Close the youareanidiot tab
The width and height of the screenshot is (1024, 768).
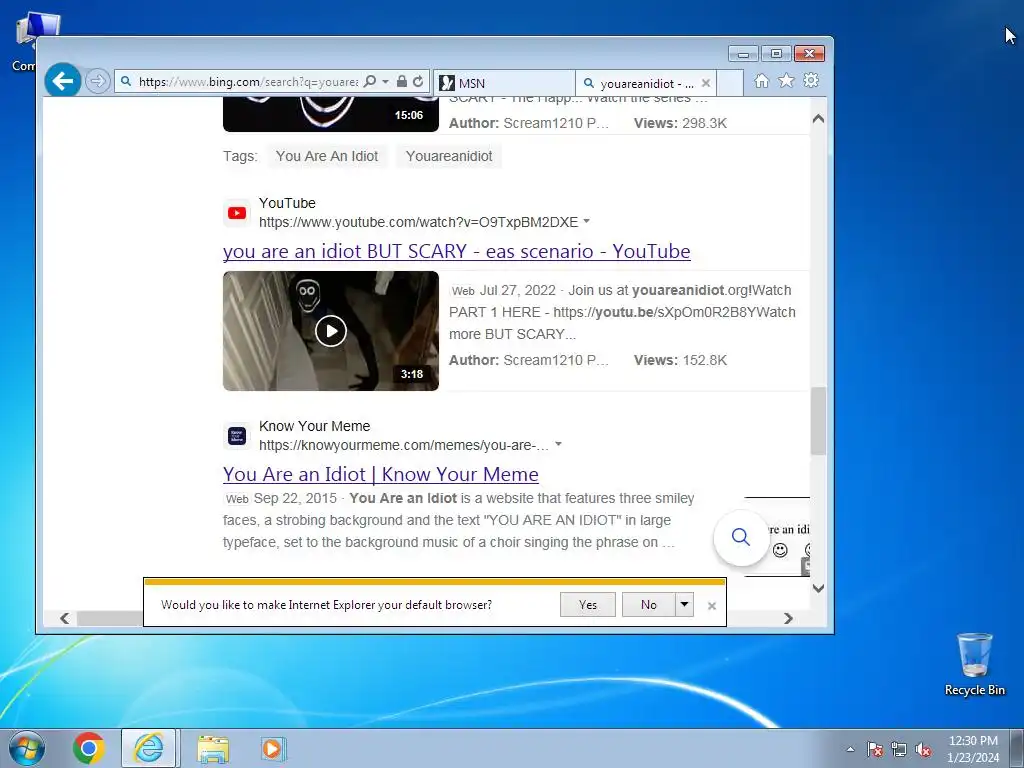[706, 83]
